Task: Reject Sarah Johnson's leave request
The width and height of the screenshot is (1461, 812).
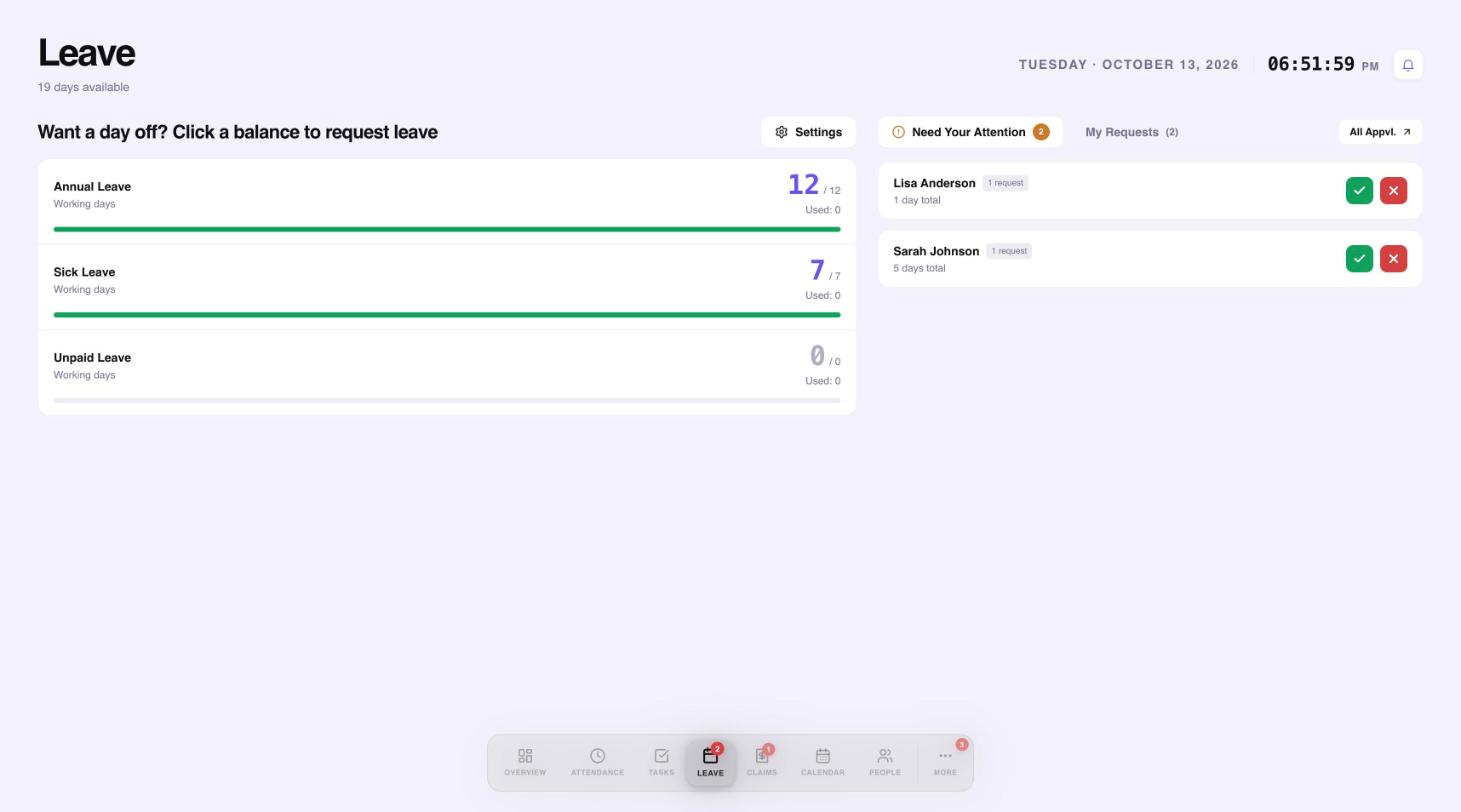Action: pyautogui.click(x=1393, y=259)
